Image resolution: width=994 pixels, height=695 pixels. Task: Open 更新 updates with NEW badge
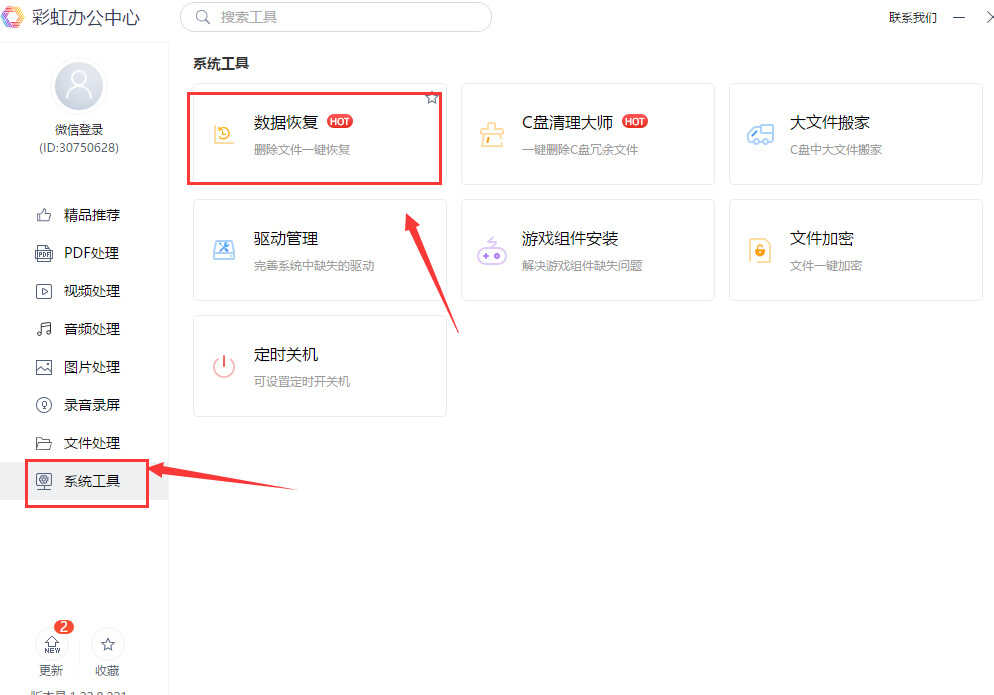(52, 645)
